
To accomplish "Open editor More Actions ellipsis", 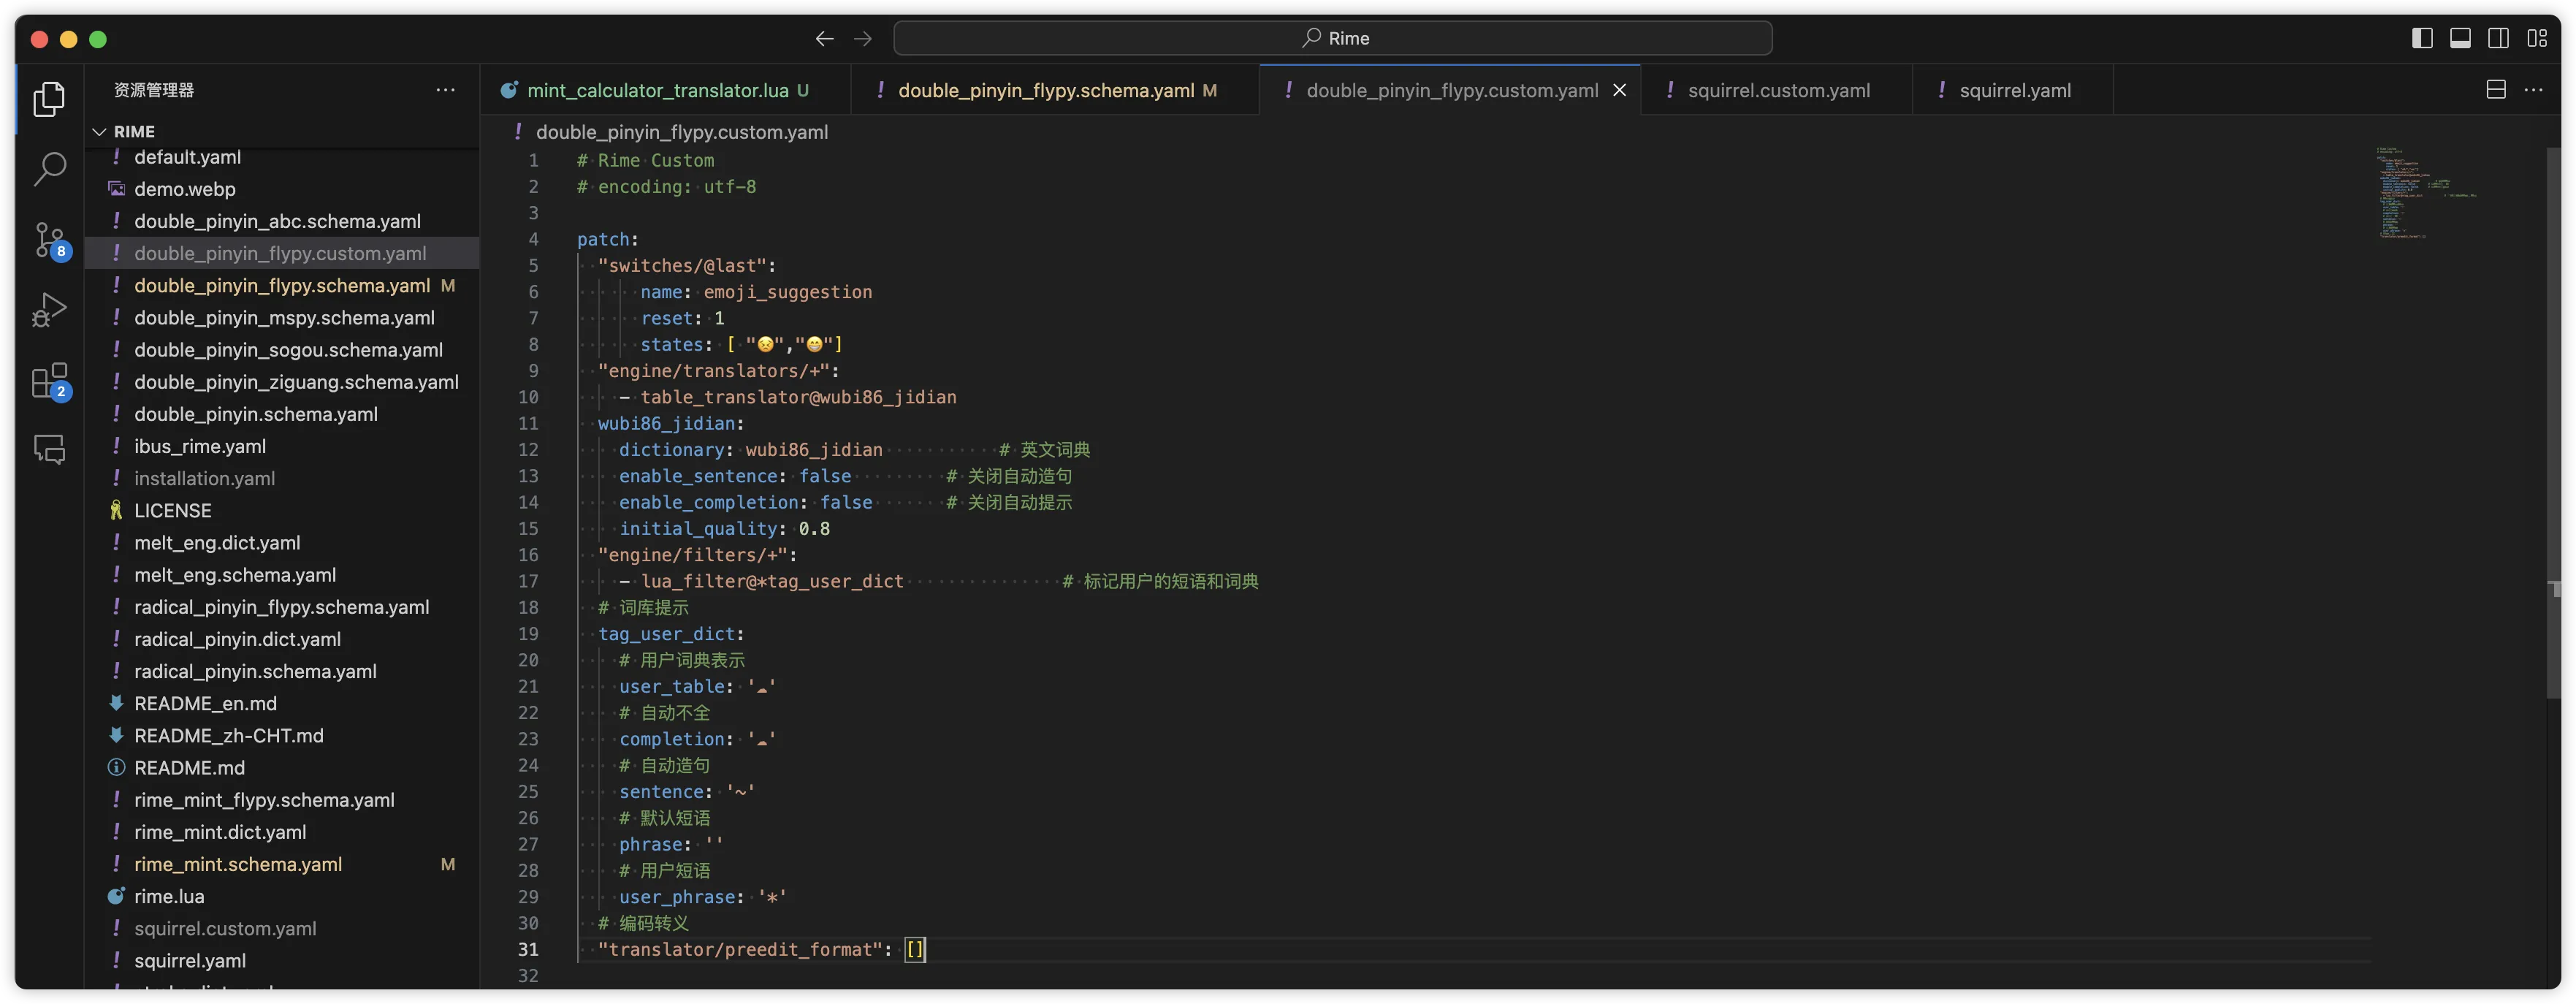I will (2533, 90).
